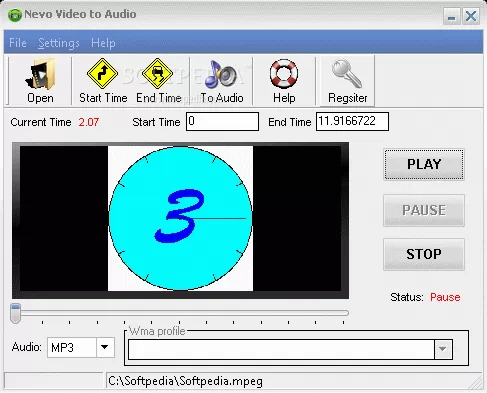The image size is (487, 393).
Task: Open Help via the lifebuoy icon
Action: tap(284, 81)
